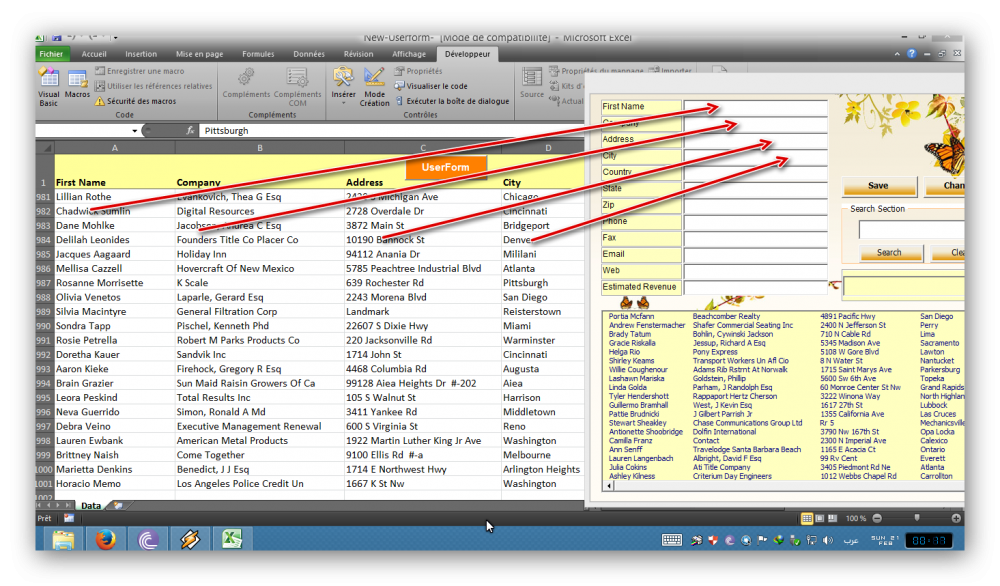Open File Explorer from taskbar

(x=63, y=539)
